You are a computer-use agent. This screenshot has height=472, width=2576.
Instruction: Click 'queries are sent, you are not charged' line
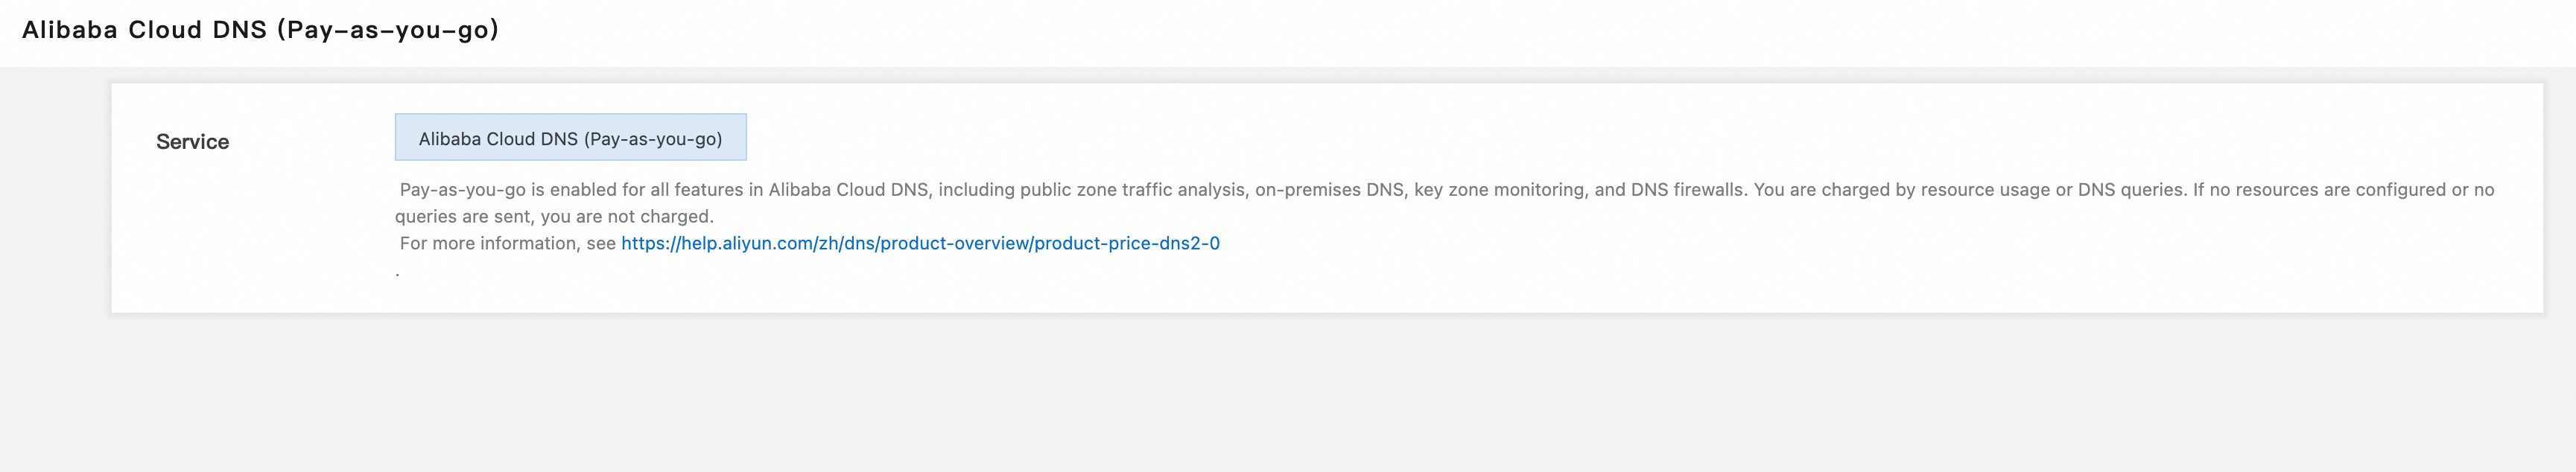tap(554, 216)
